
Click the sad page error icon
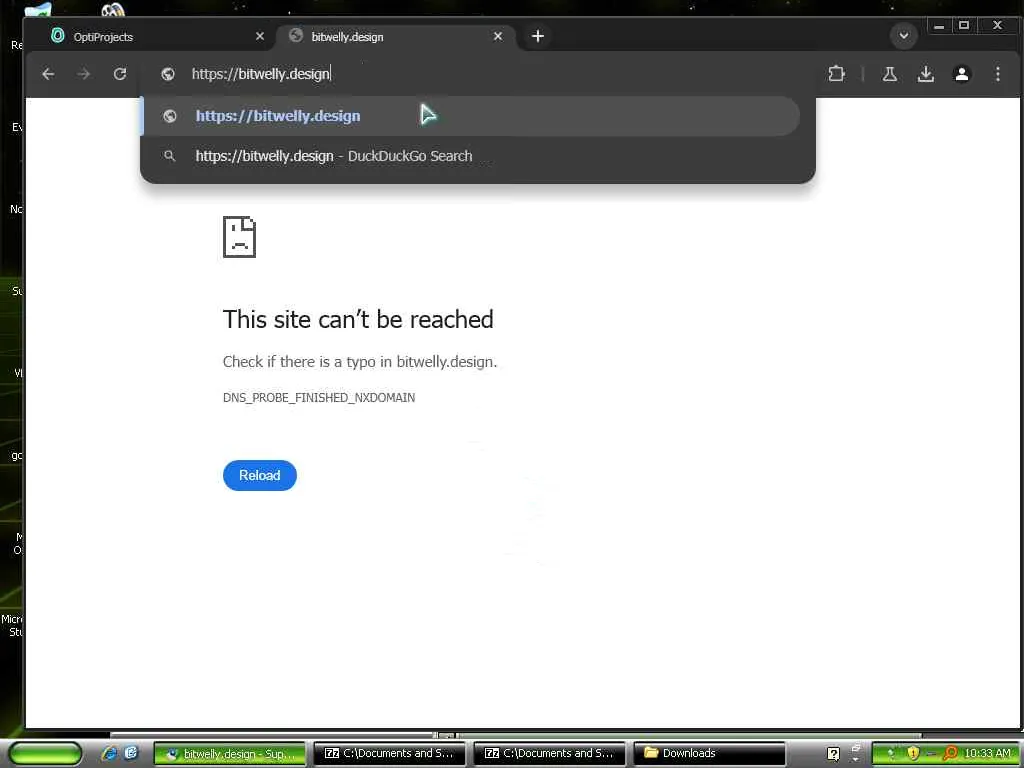point(240,237)
